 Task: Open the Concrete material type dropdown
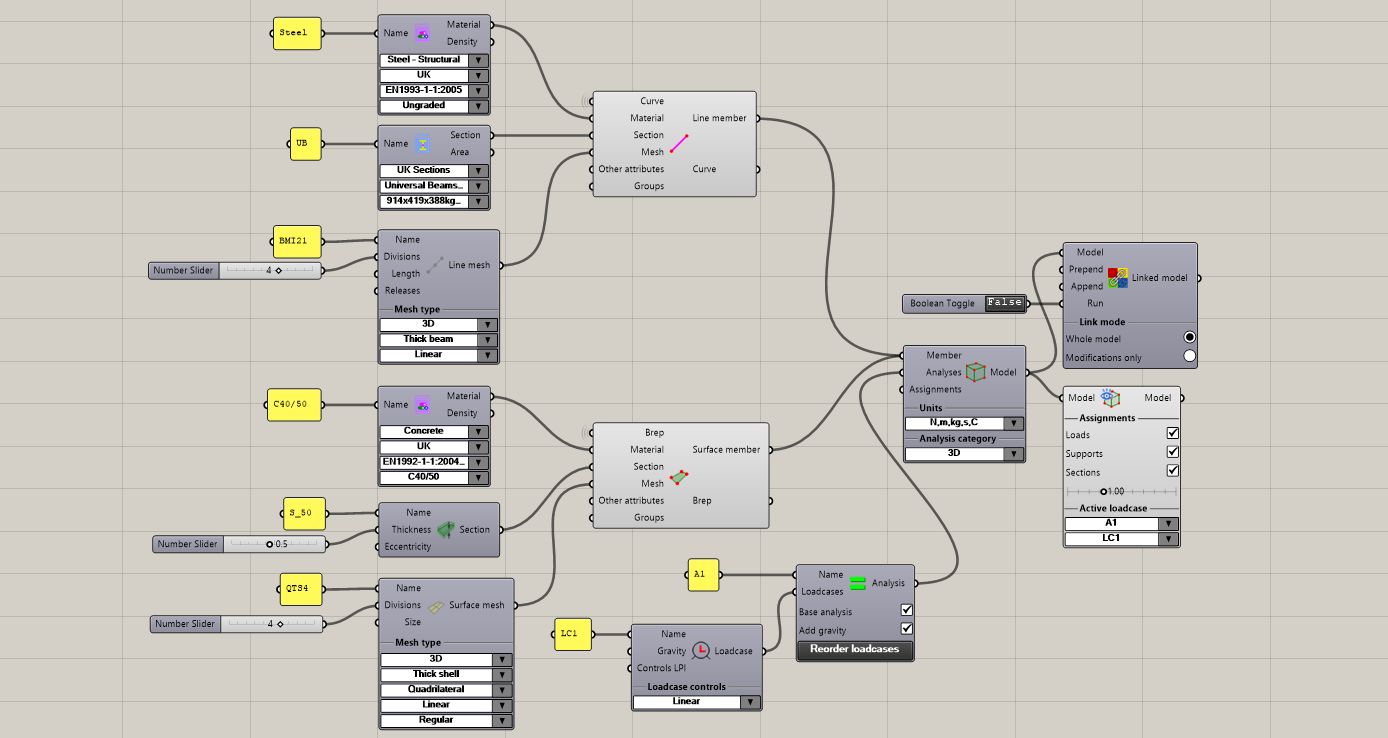tap(434, 431)
